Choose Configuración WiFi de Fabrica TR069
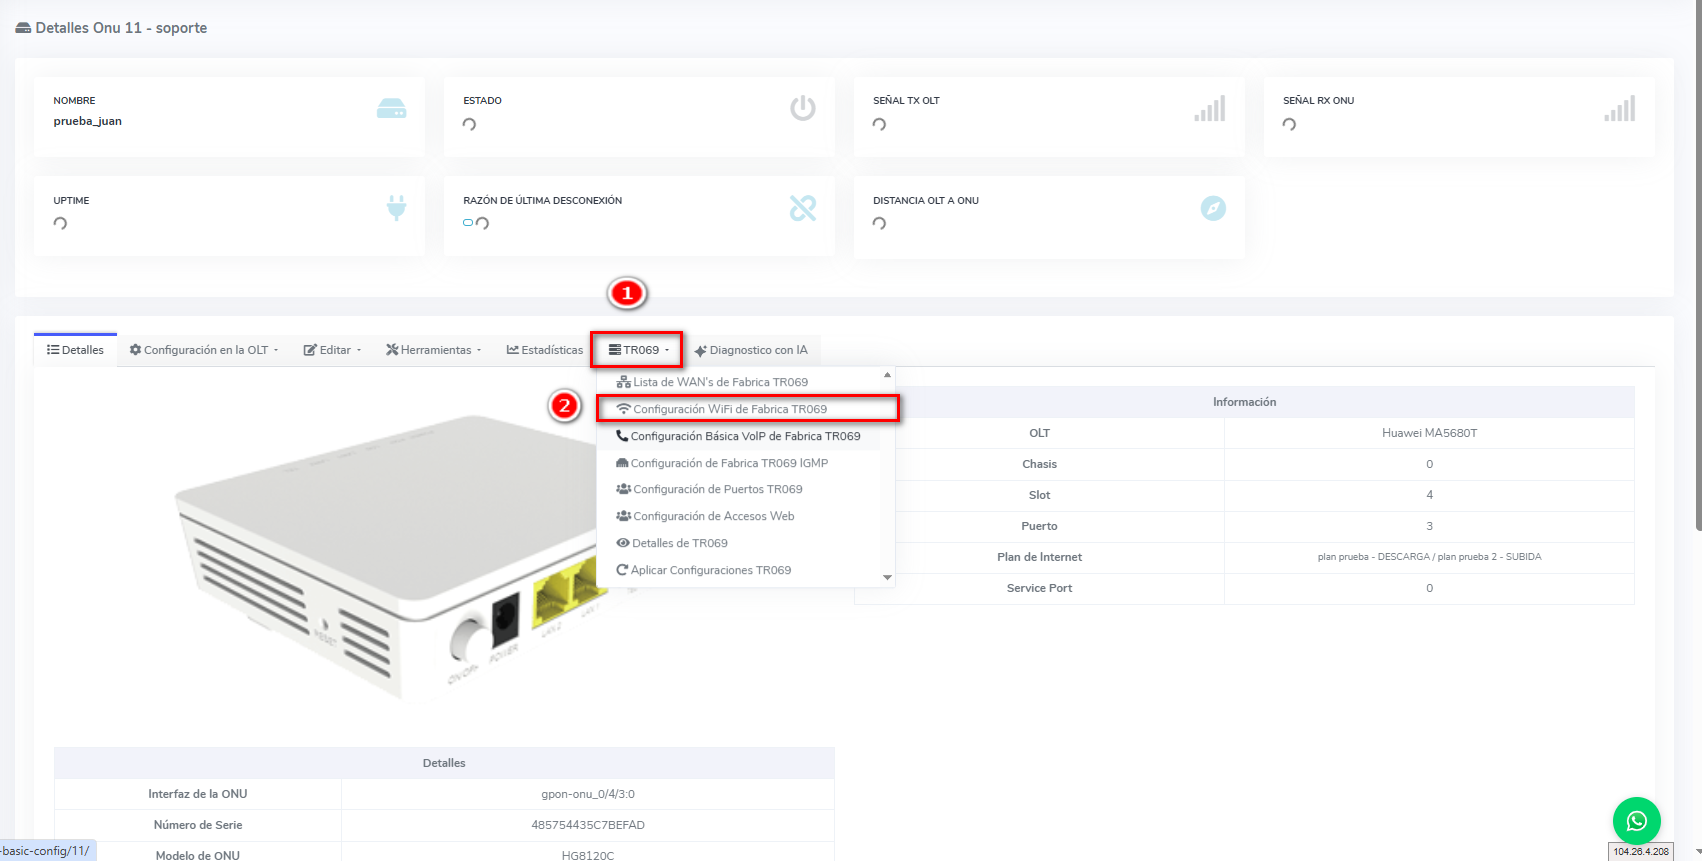The image size is (1702, 861). (729, 409)
